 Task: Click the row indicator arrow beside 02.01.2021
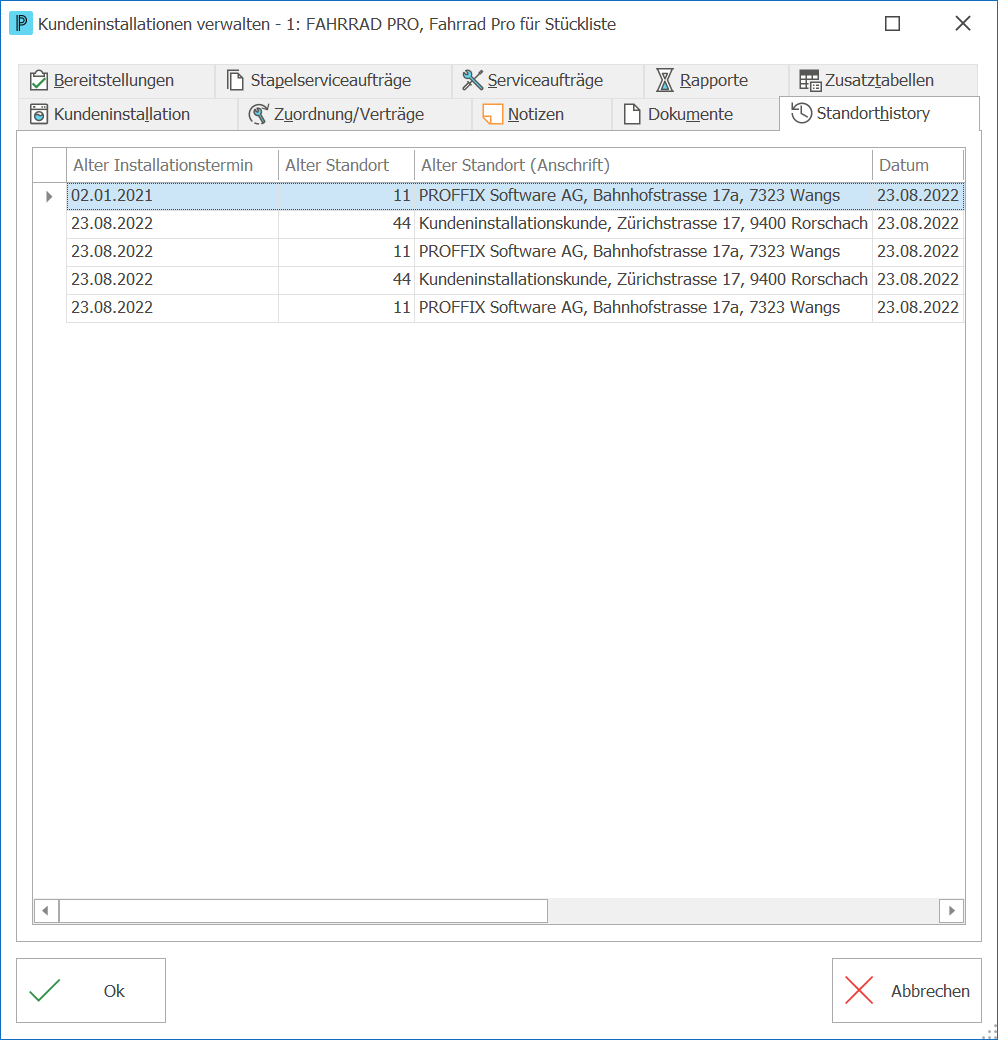(49, 196)
